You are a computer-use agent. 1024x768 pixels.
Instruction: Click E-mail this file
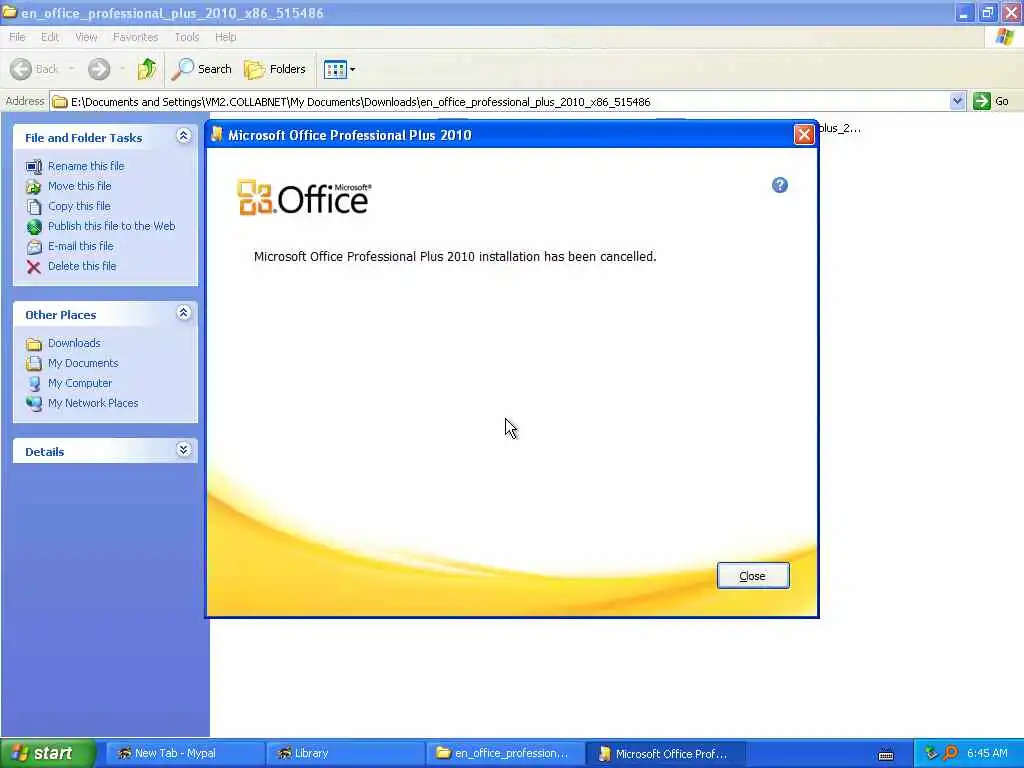80,246
